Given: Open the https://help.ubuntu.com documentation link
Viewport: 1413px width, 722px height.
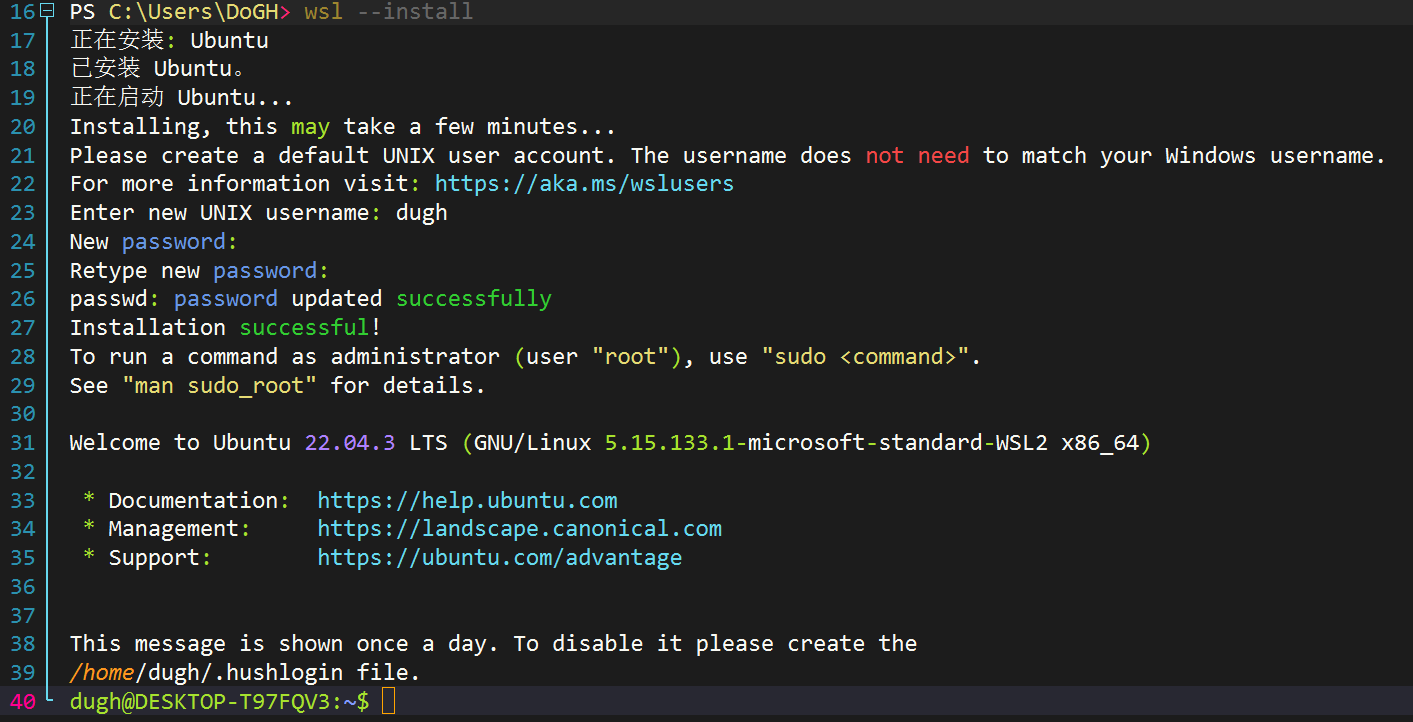Looking at the screenshot, I should [467, 500].
